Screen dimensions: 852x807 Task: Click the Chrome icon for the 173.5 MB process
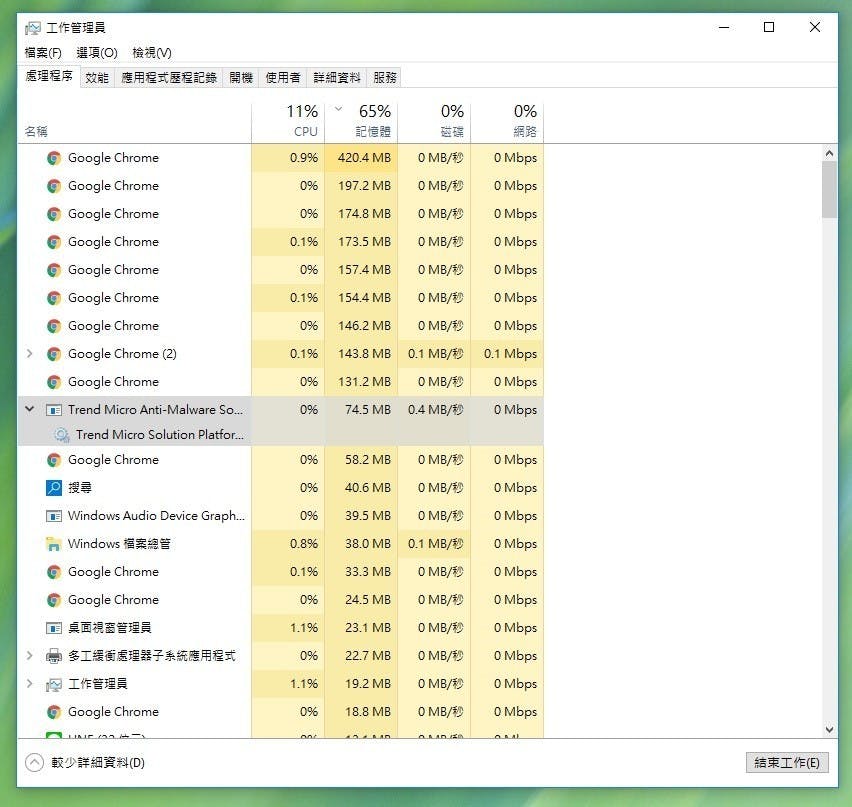coord(54,242)
